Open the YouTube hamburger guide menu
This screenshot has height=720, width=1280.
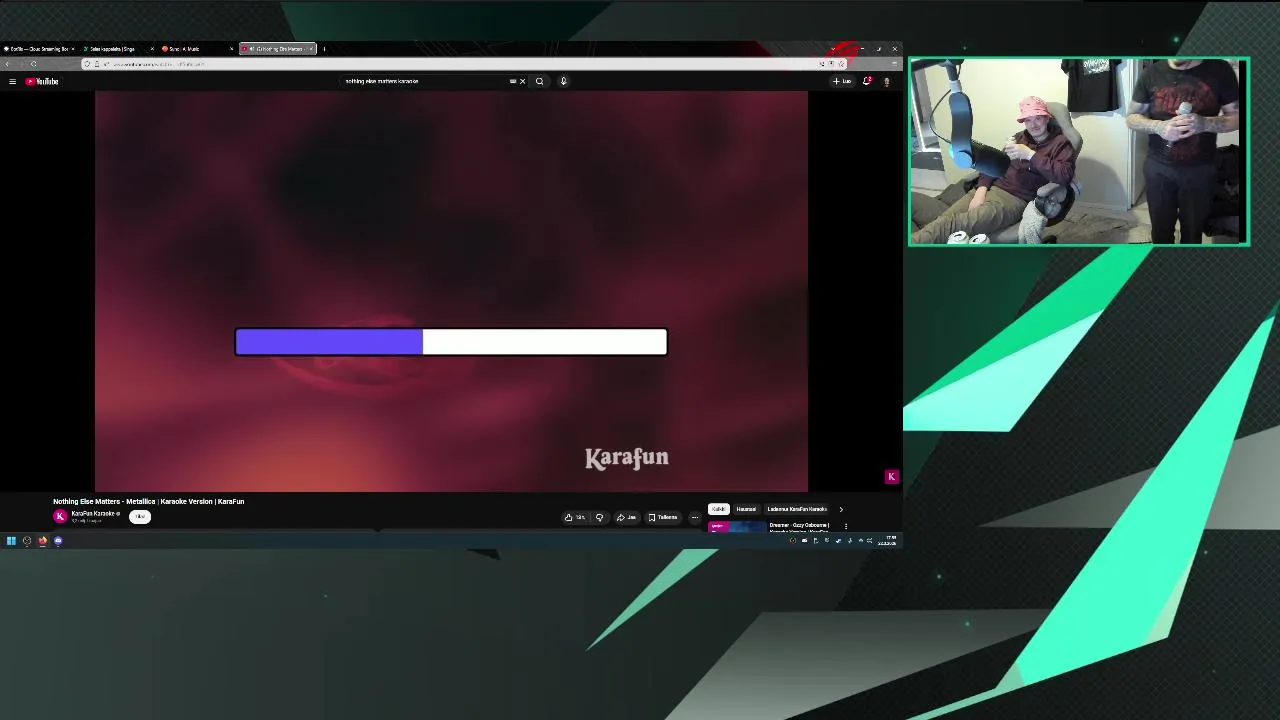(12, 81)
